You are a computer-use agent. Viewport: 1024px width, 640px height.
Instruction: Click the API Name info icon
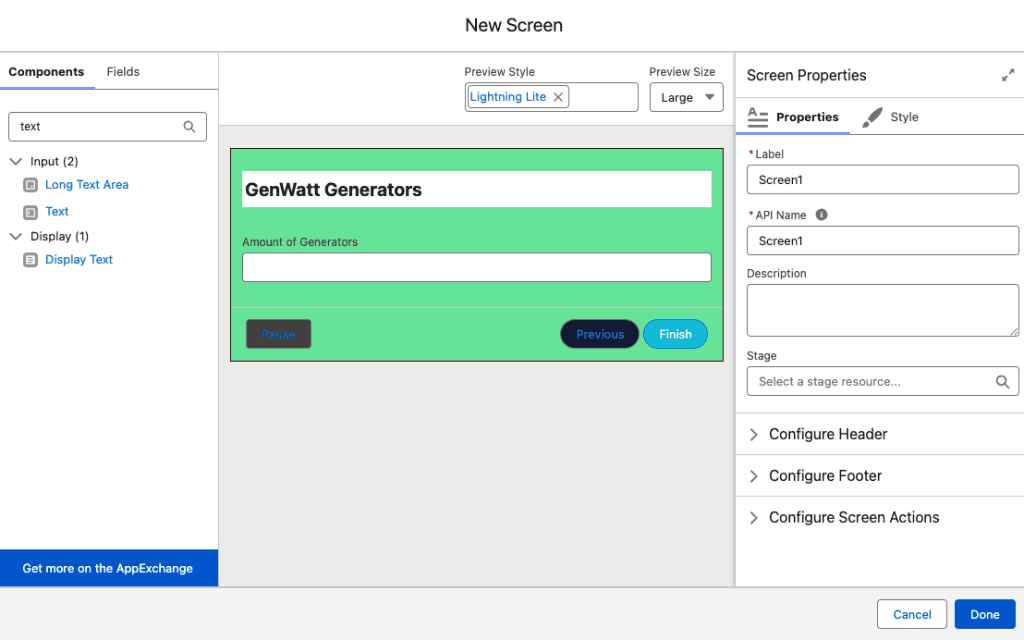(822, 214)
